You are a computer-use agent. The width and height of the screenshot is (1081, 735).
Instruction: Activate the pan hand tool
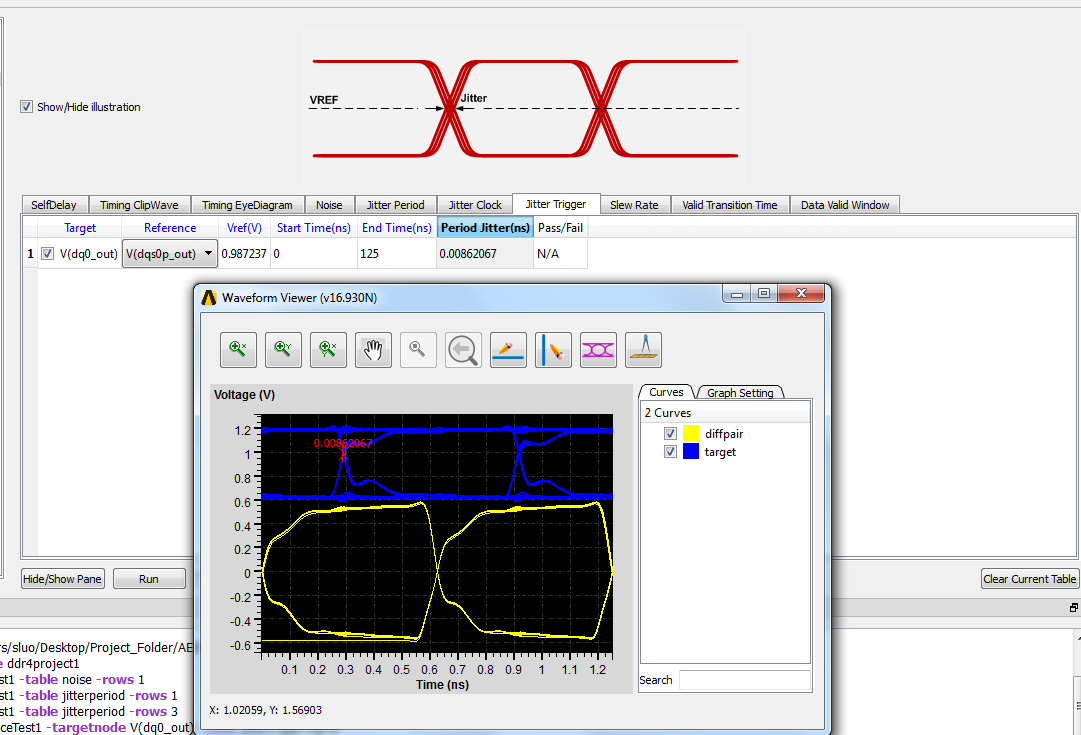pos(373,349)
